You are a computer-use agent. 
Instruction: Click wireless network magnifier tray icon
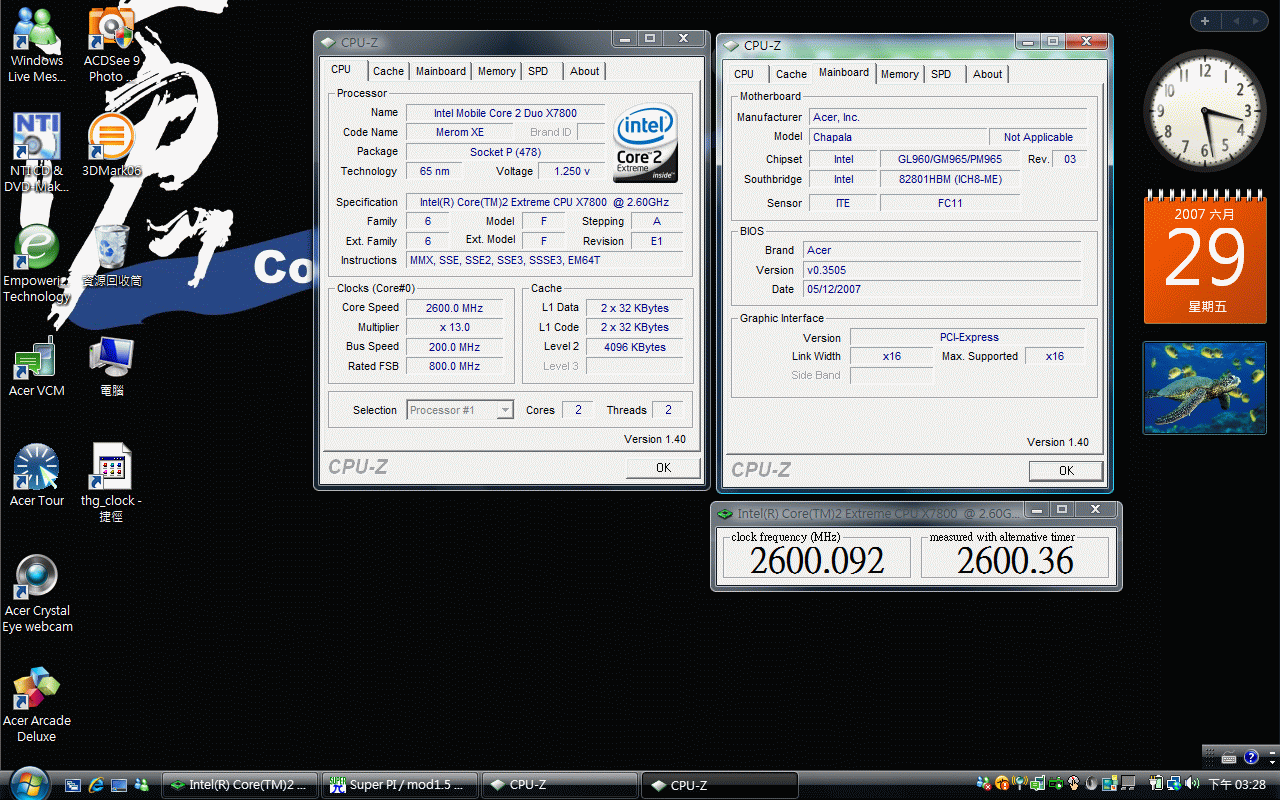pos(1020,784)
